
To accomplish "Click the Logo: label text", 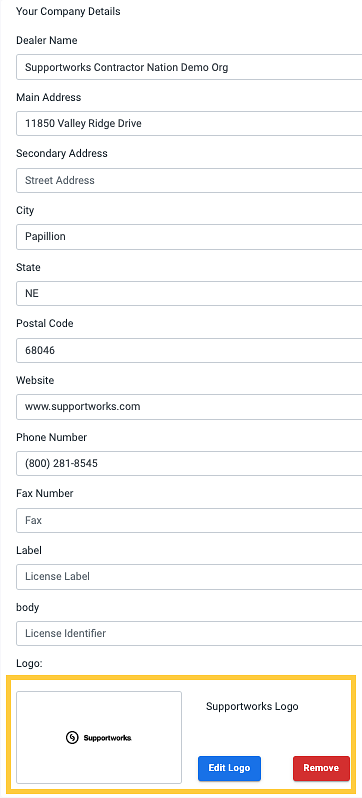I will [28, 664].
